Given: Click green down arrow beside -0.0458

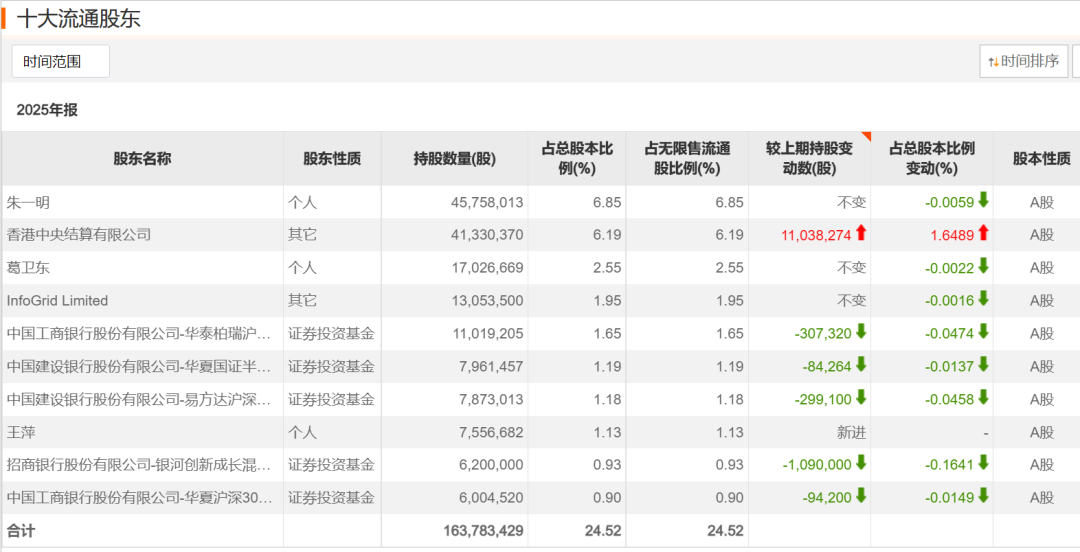Looking at the screenshot, I should click(983, 399).
